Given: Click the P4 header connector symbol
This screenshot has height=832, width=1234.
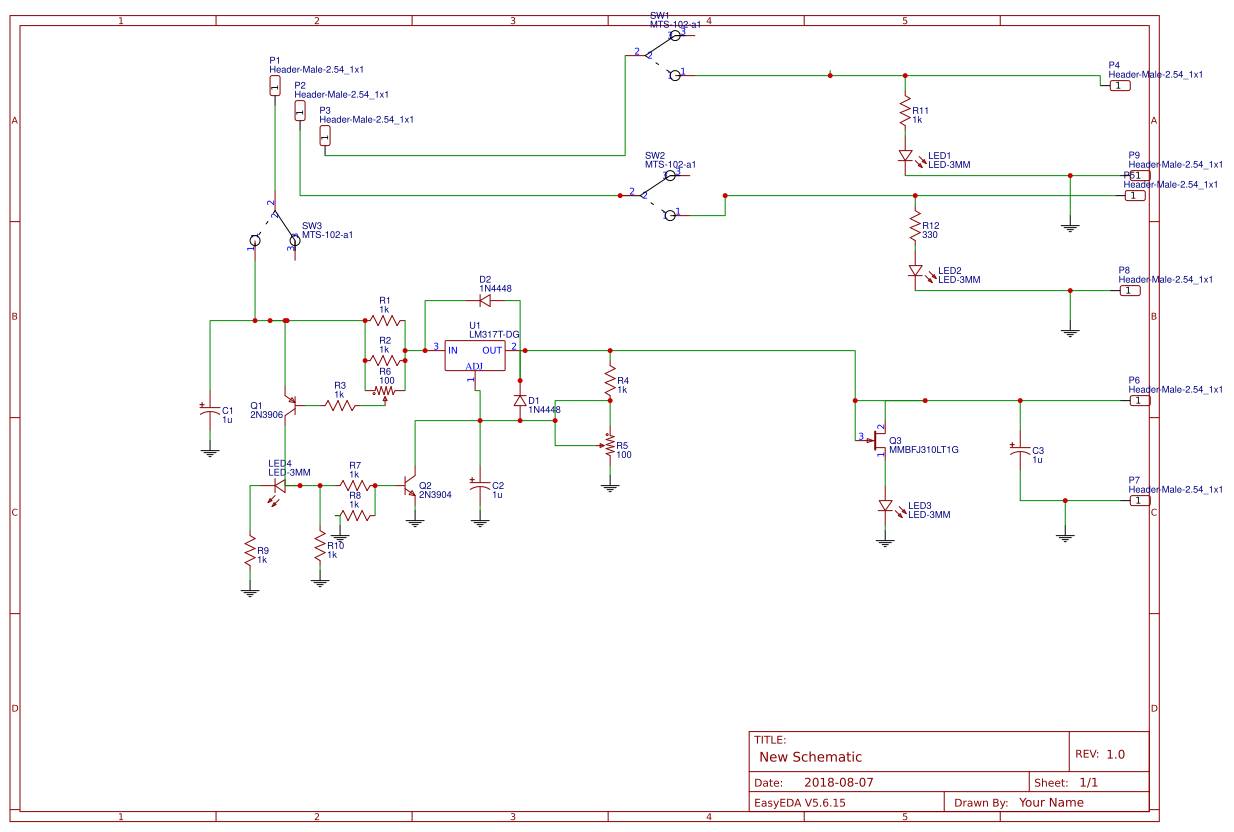Looking at the screenshot, I should tap(1121, 86).
